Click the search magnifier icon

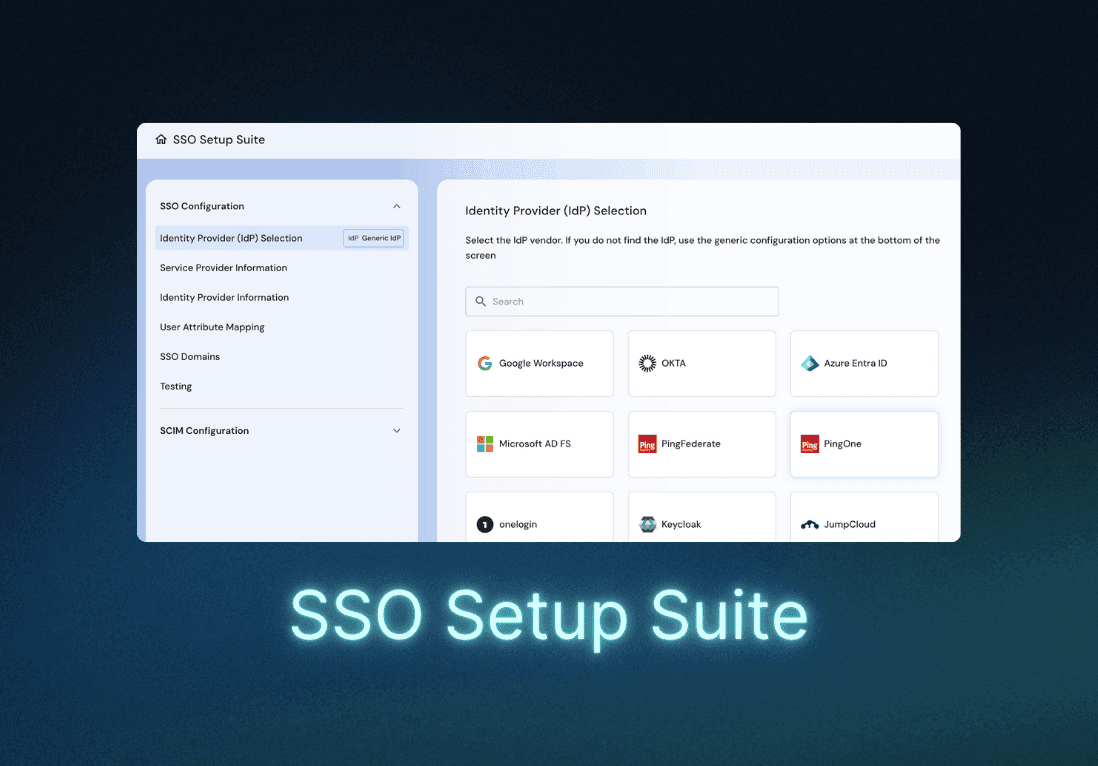click(x=481, y=301)
